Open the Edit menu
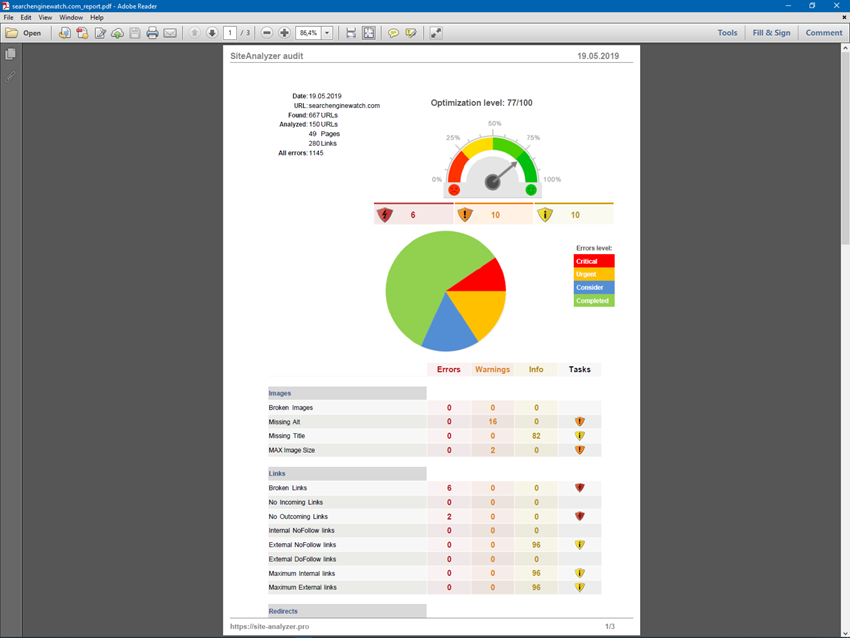This screenshot has height=638, width=850. [26, 17]
